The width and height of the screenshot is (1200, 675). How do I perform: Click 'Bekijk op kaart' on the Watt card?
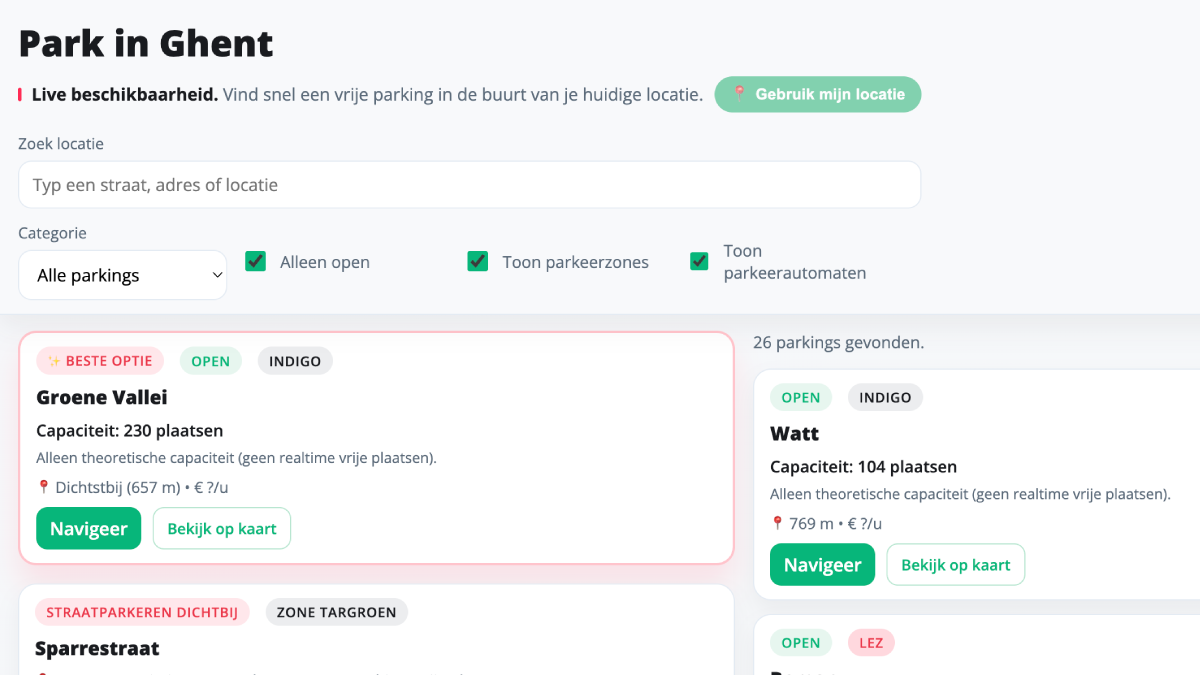point(955,564)
